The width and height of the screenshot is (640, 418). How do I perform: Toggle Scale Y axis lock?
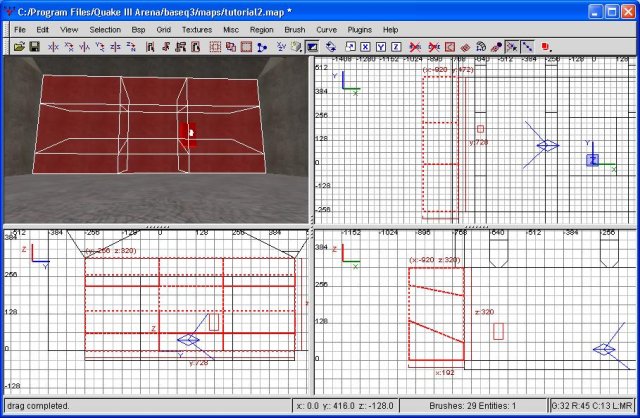pos(381,47)
